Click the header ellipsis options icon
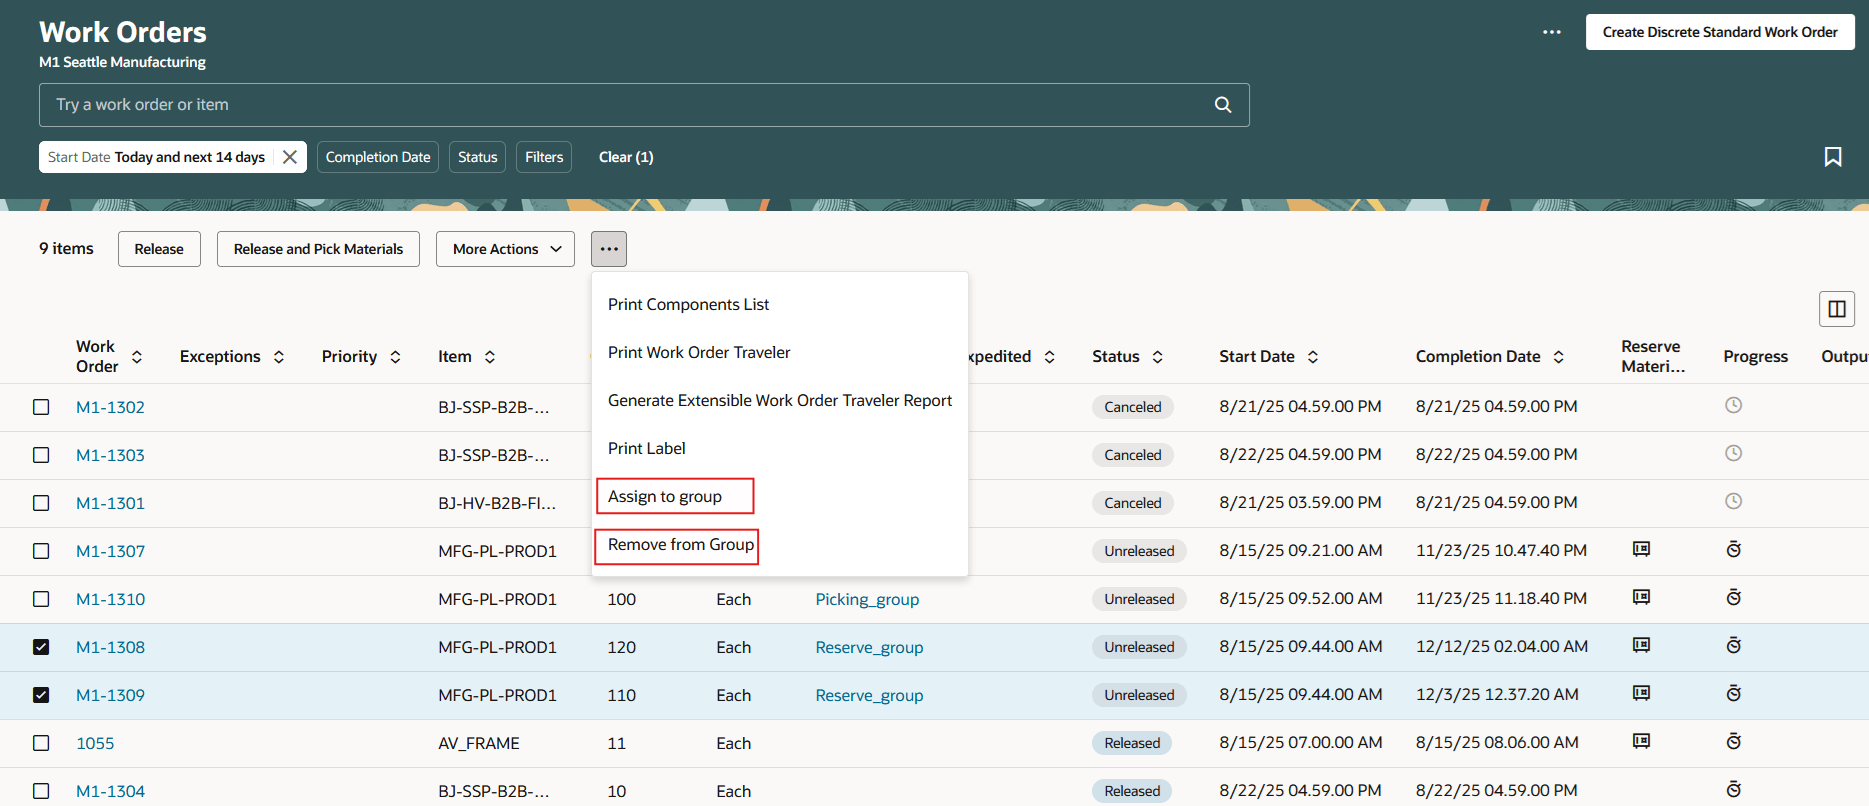The height and width of the screenshot is (806, 1869). 1551,32
